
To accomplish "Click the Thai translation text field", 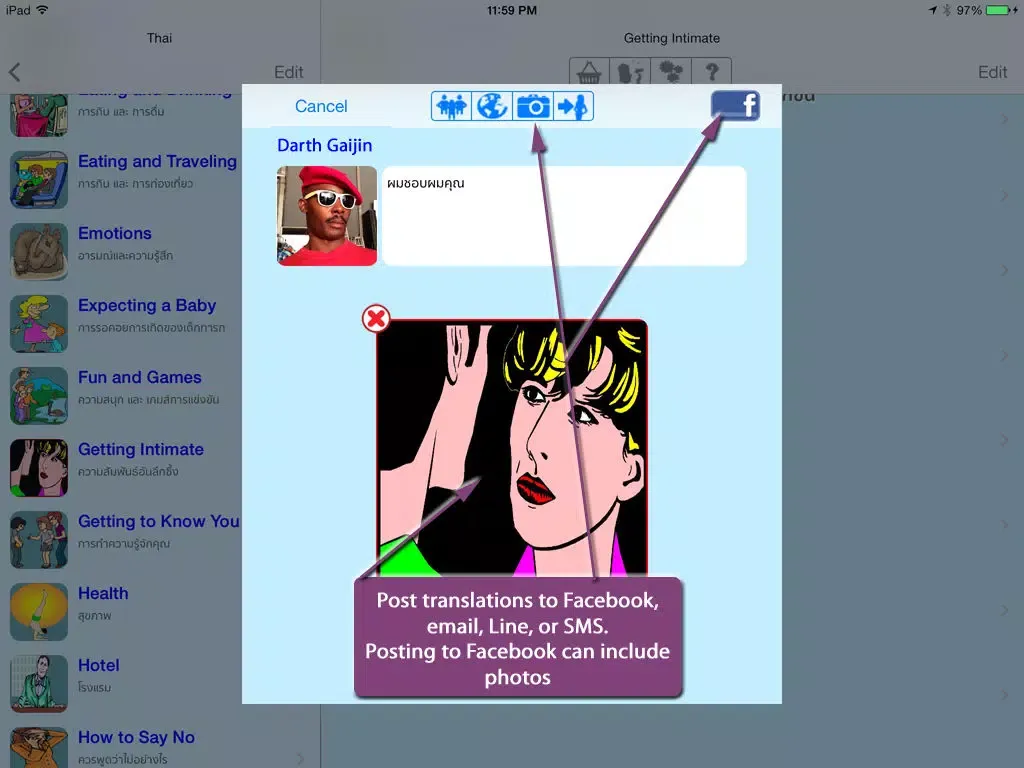I will click(x=564, y=216).
